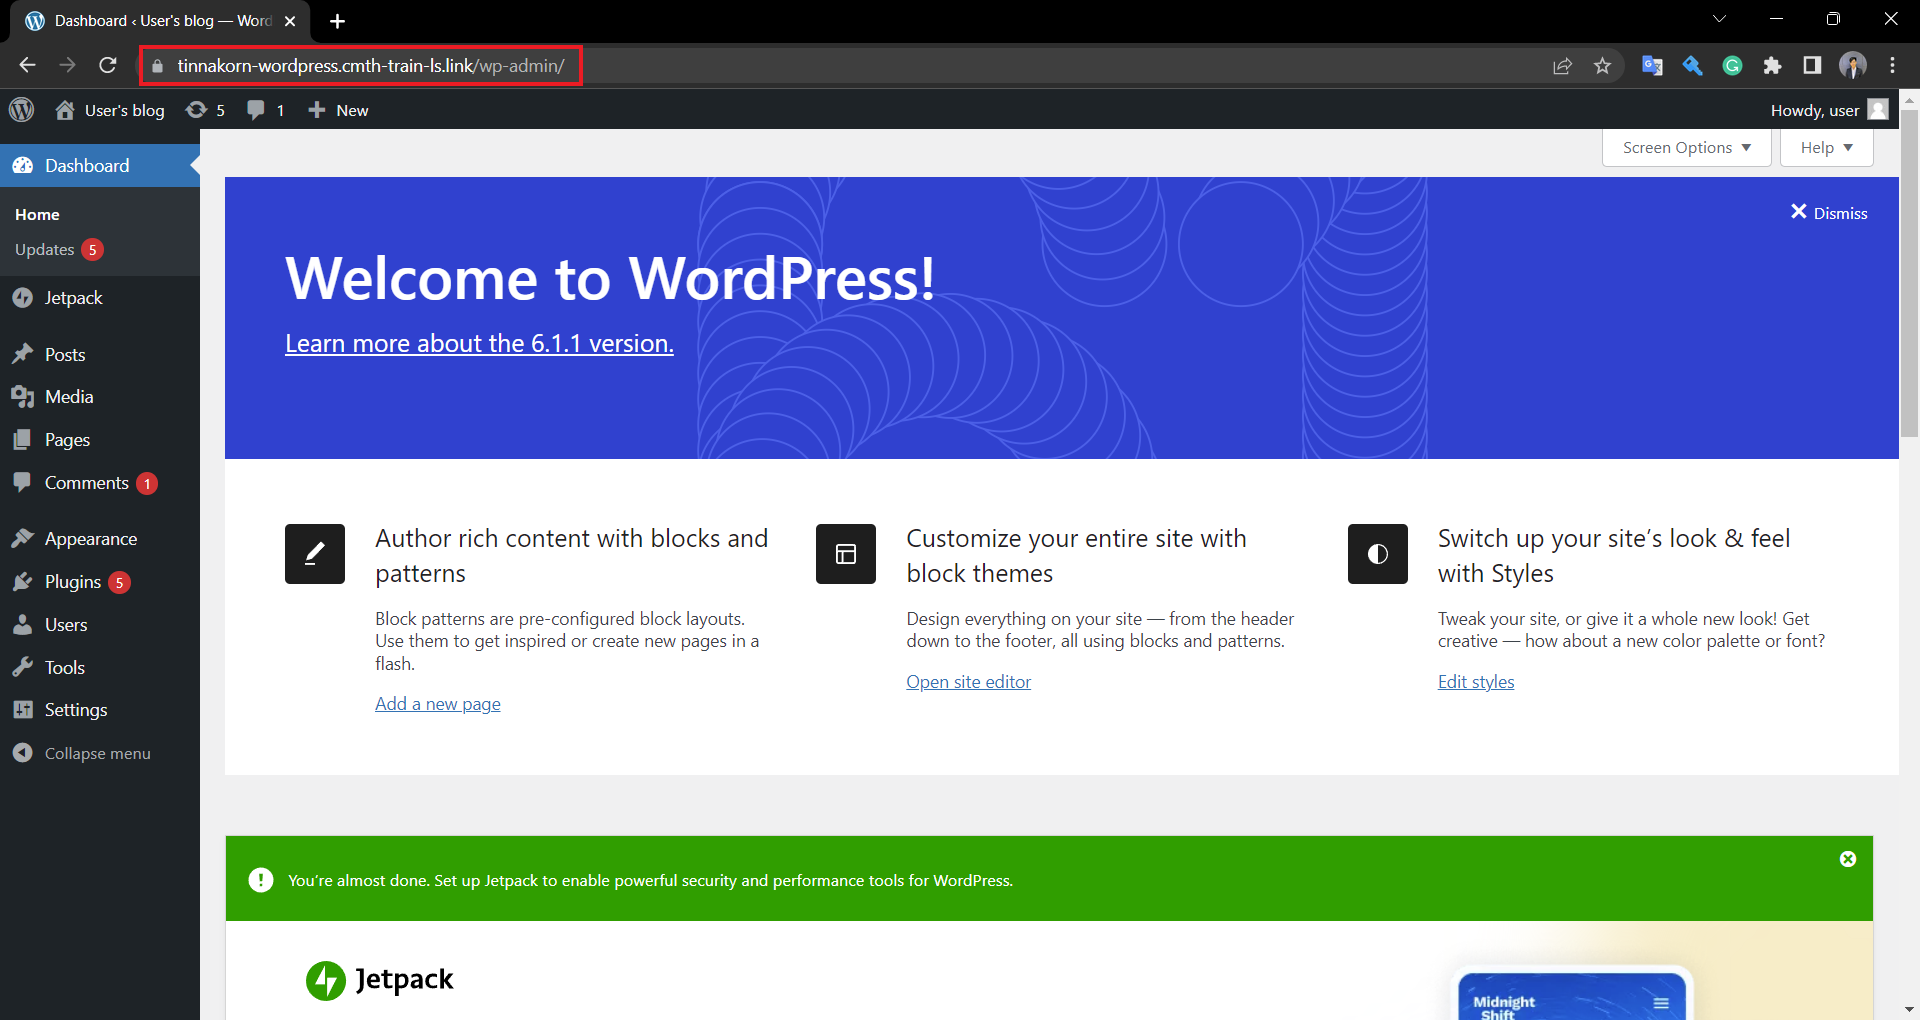
Task: Open the Grammarly extension icon
Action: click(x=1732, y=66)
